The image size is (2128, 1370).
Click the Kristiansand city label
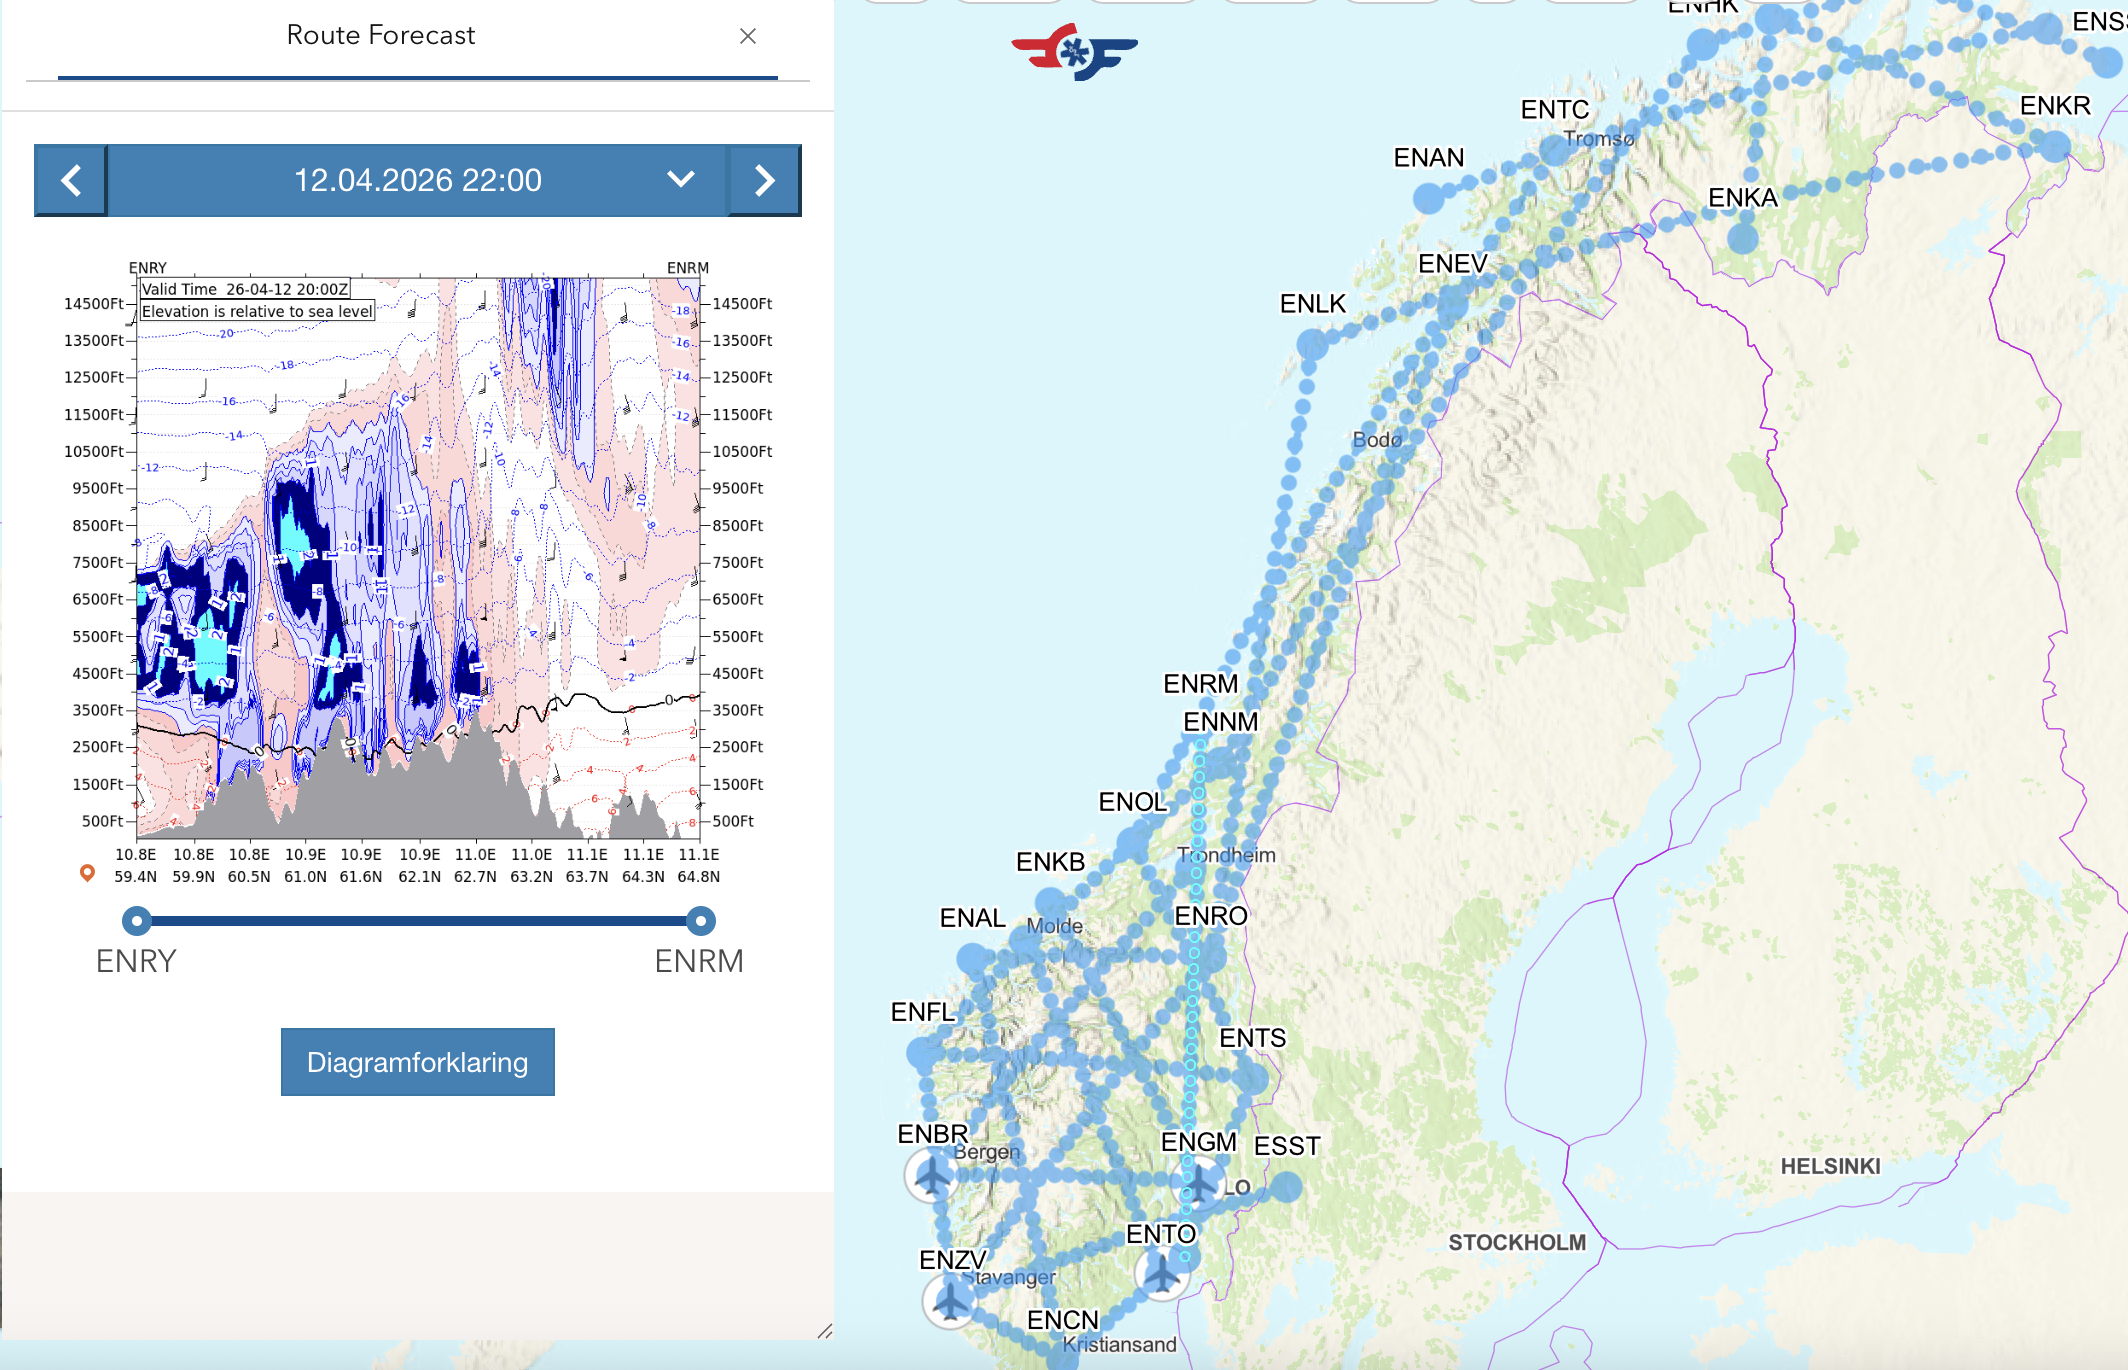point(1119,1345)
